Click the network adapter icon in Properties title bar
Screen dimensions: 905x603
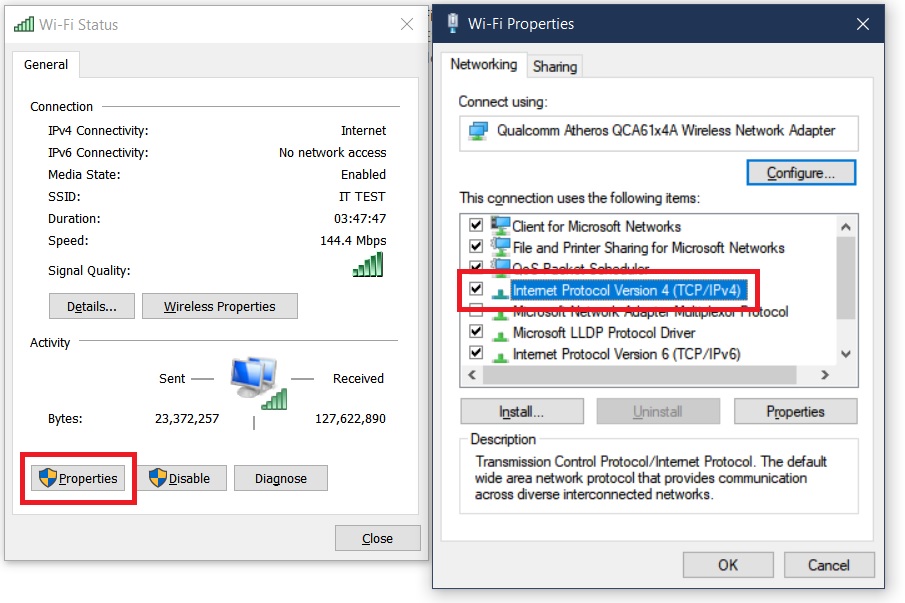455,23
